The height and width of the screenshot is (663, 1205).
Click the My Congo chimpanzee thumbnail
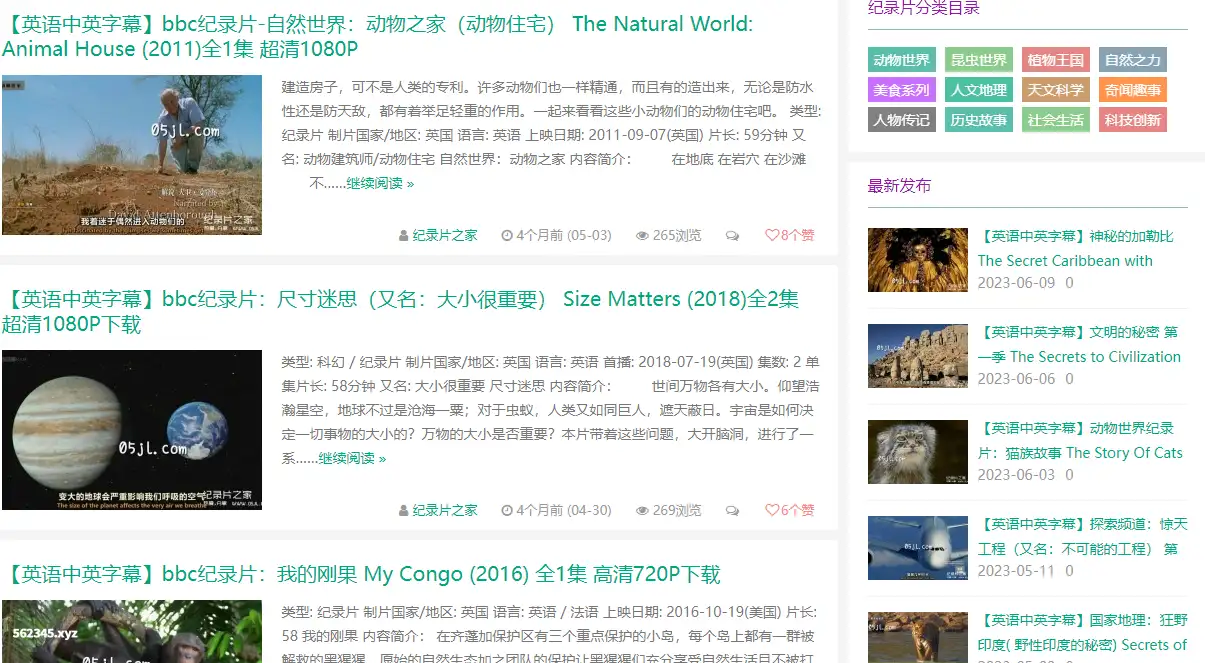pyautogui.click(x=132, y=631)
